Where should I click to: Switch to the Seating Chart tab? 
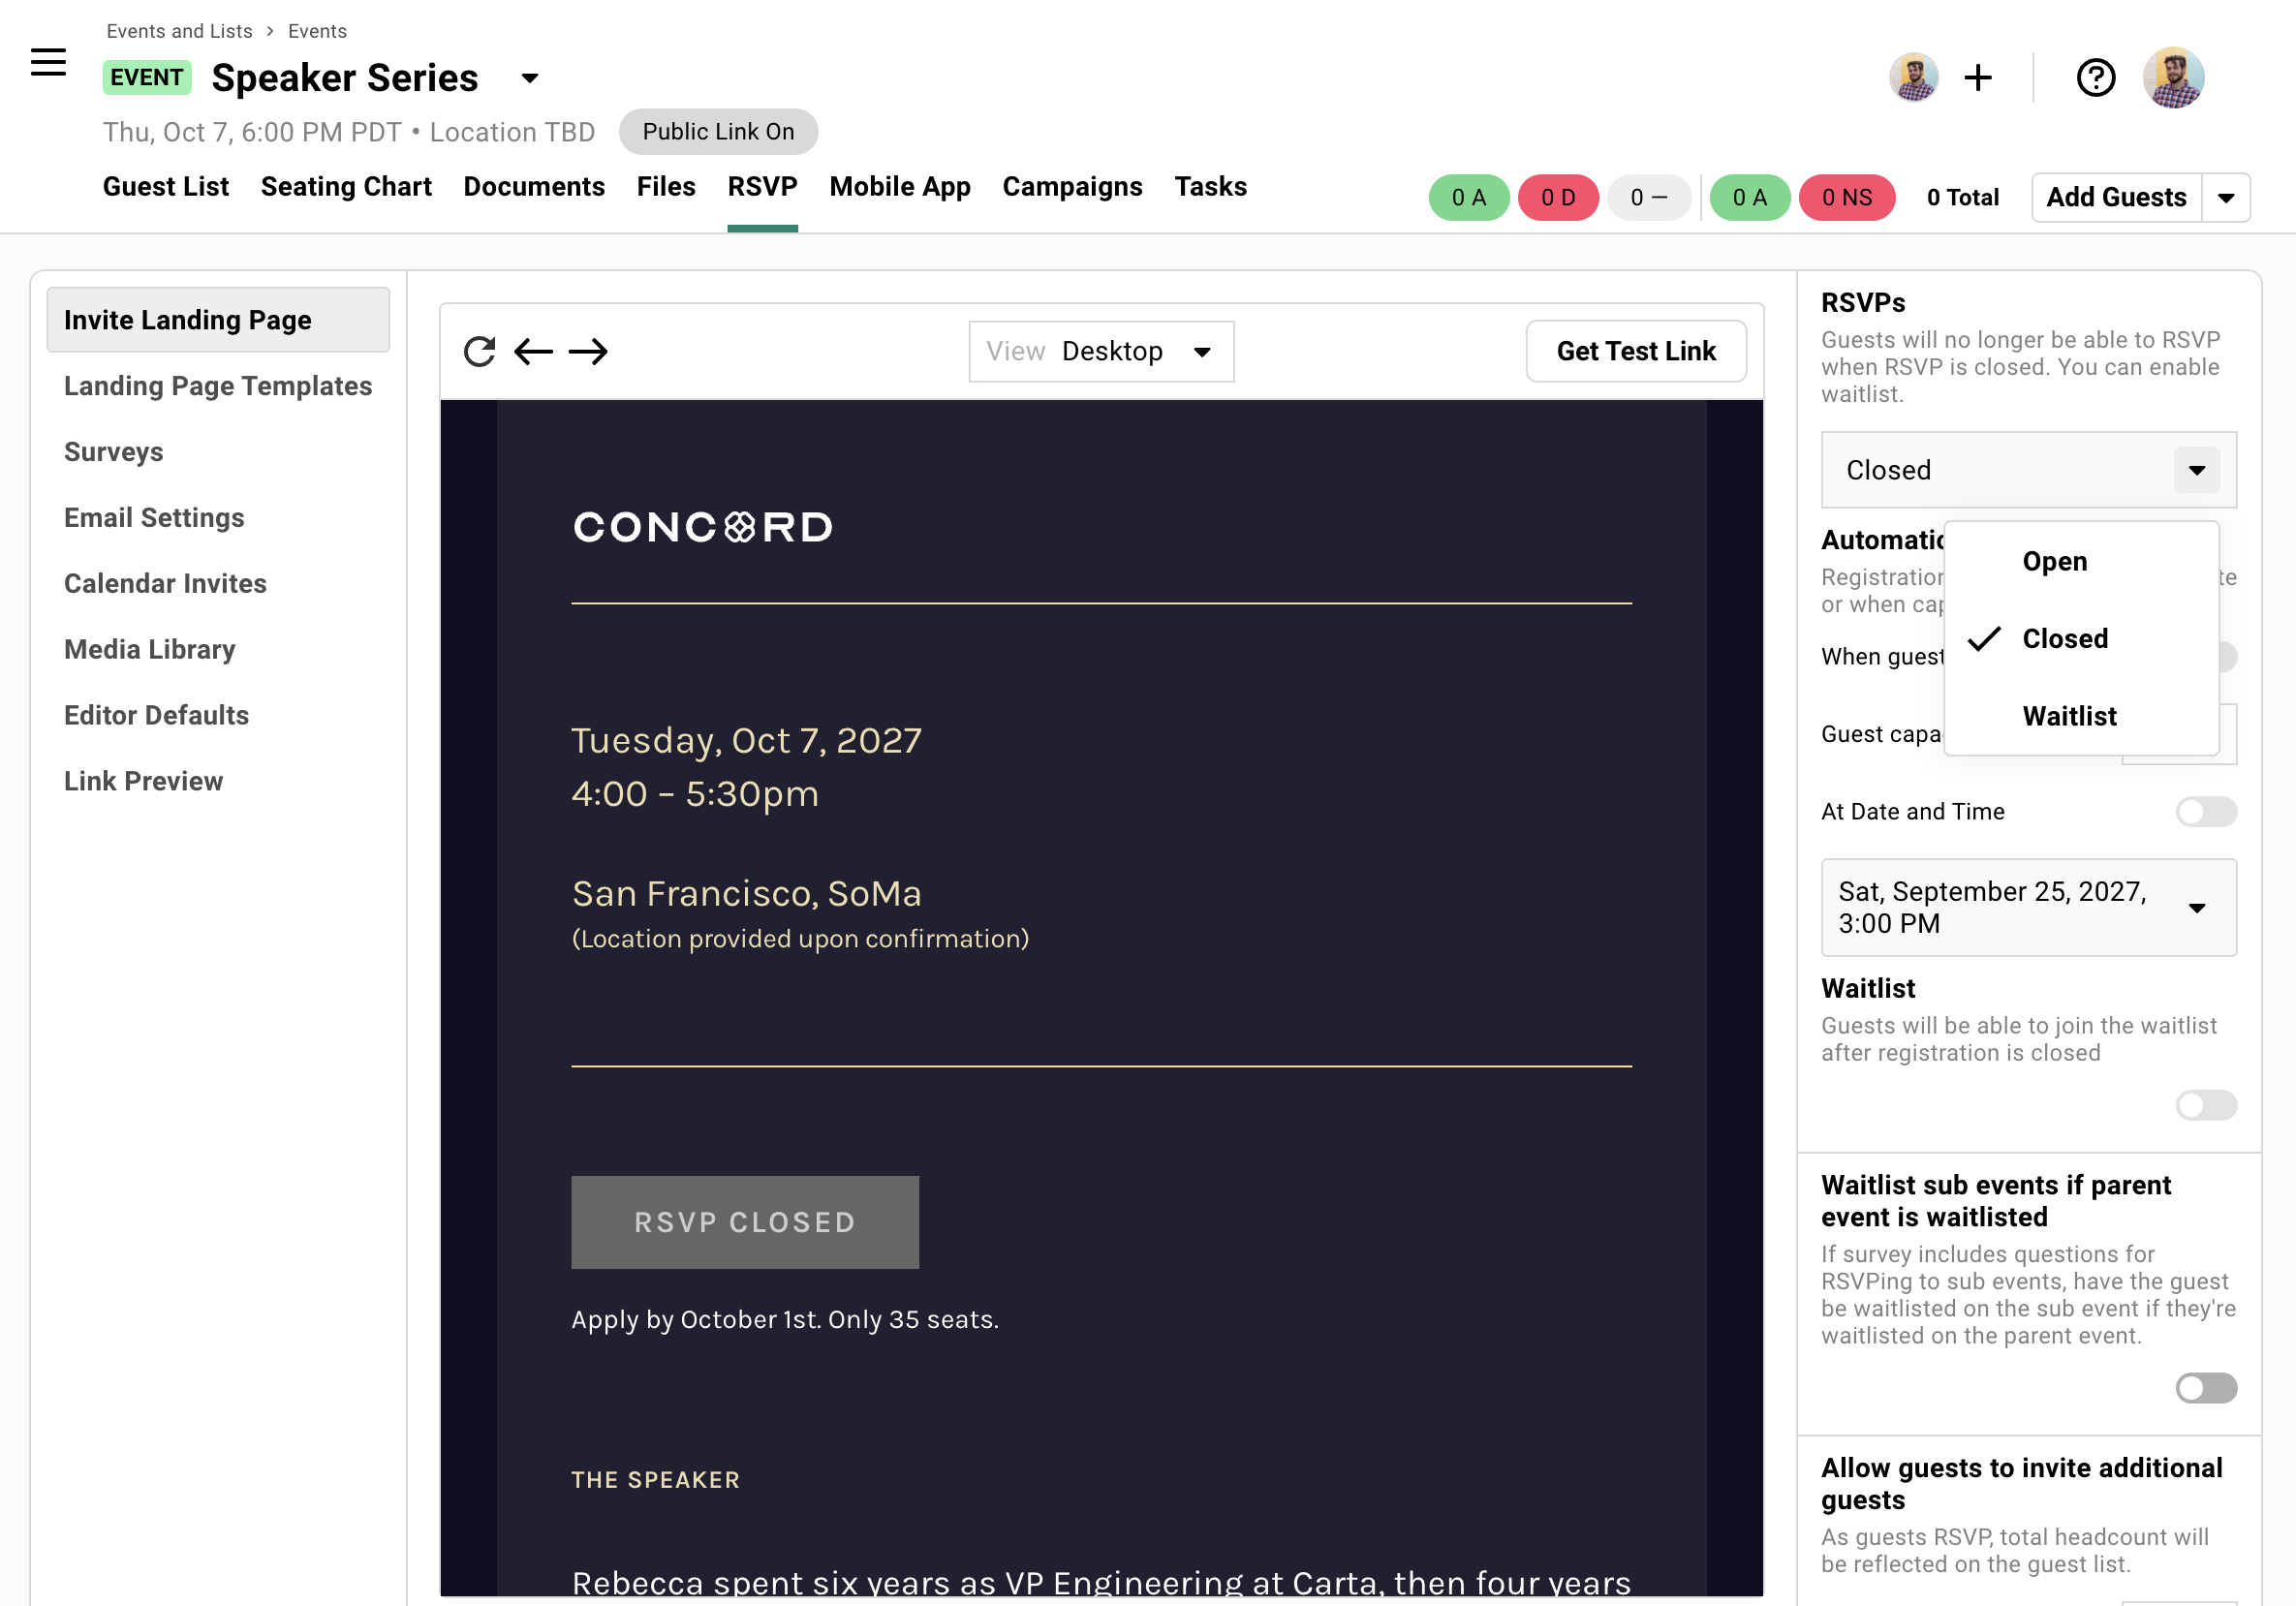click(346, 186)
